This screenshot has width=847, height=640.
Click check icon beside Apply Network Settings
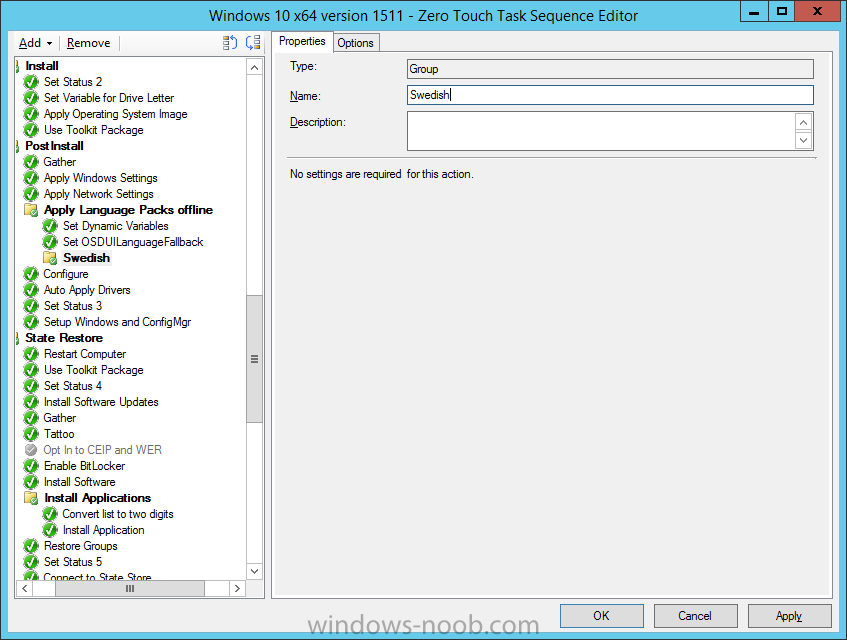pyautogui.click(x=31, y=194)
